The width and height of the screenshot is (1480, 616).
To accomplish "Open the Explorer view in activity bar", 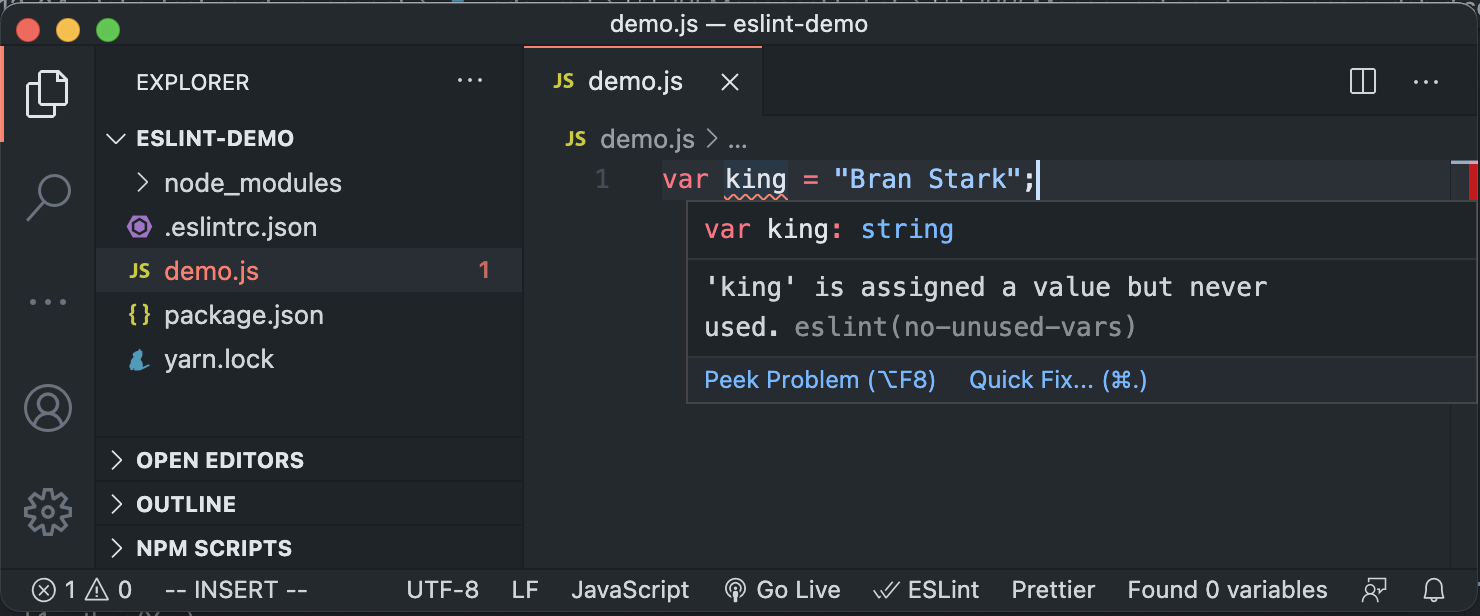I will click(x=47, y=93).
